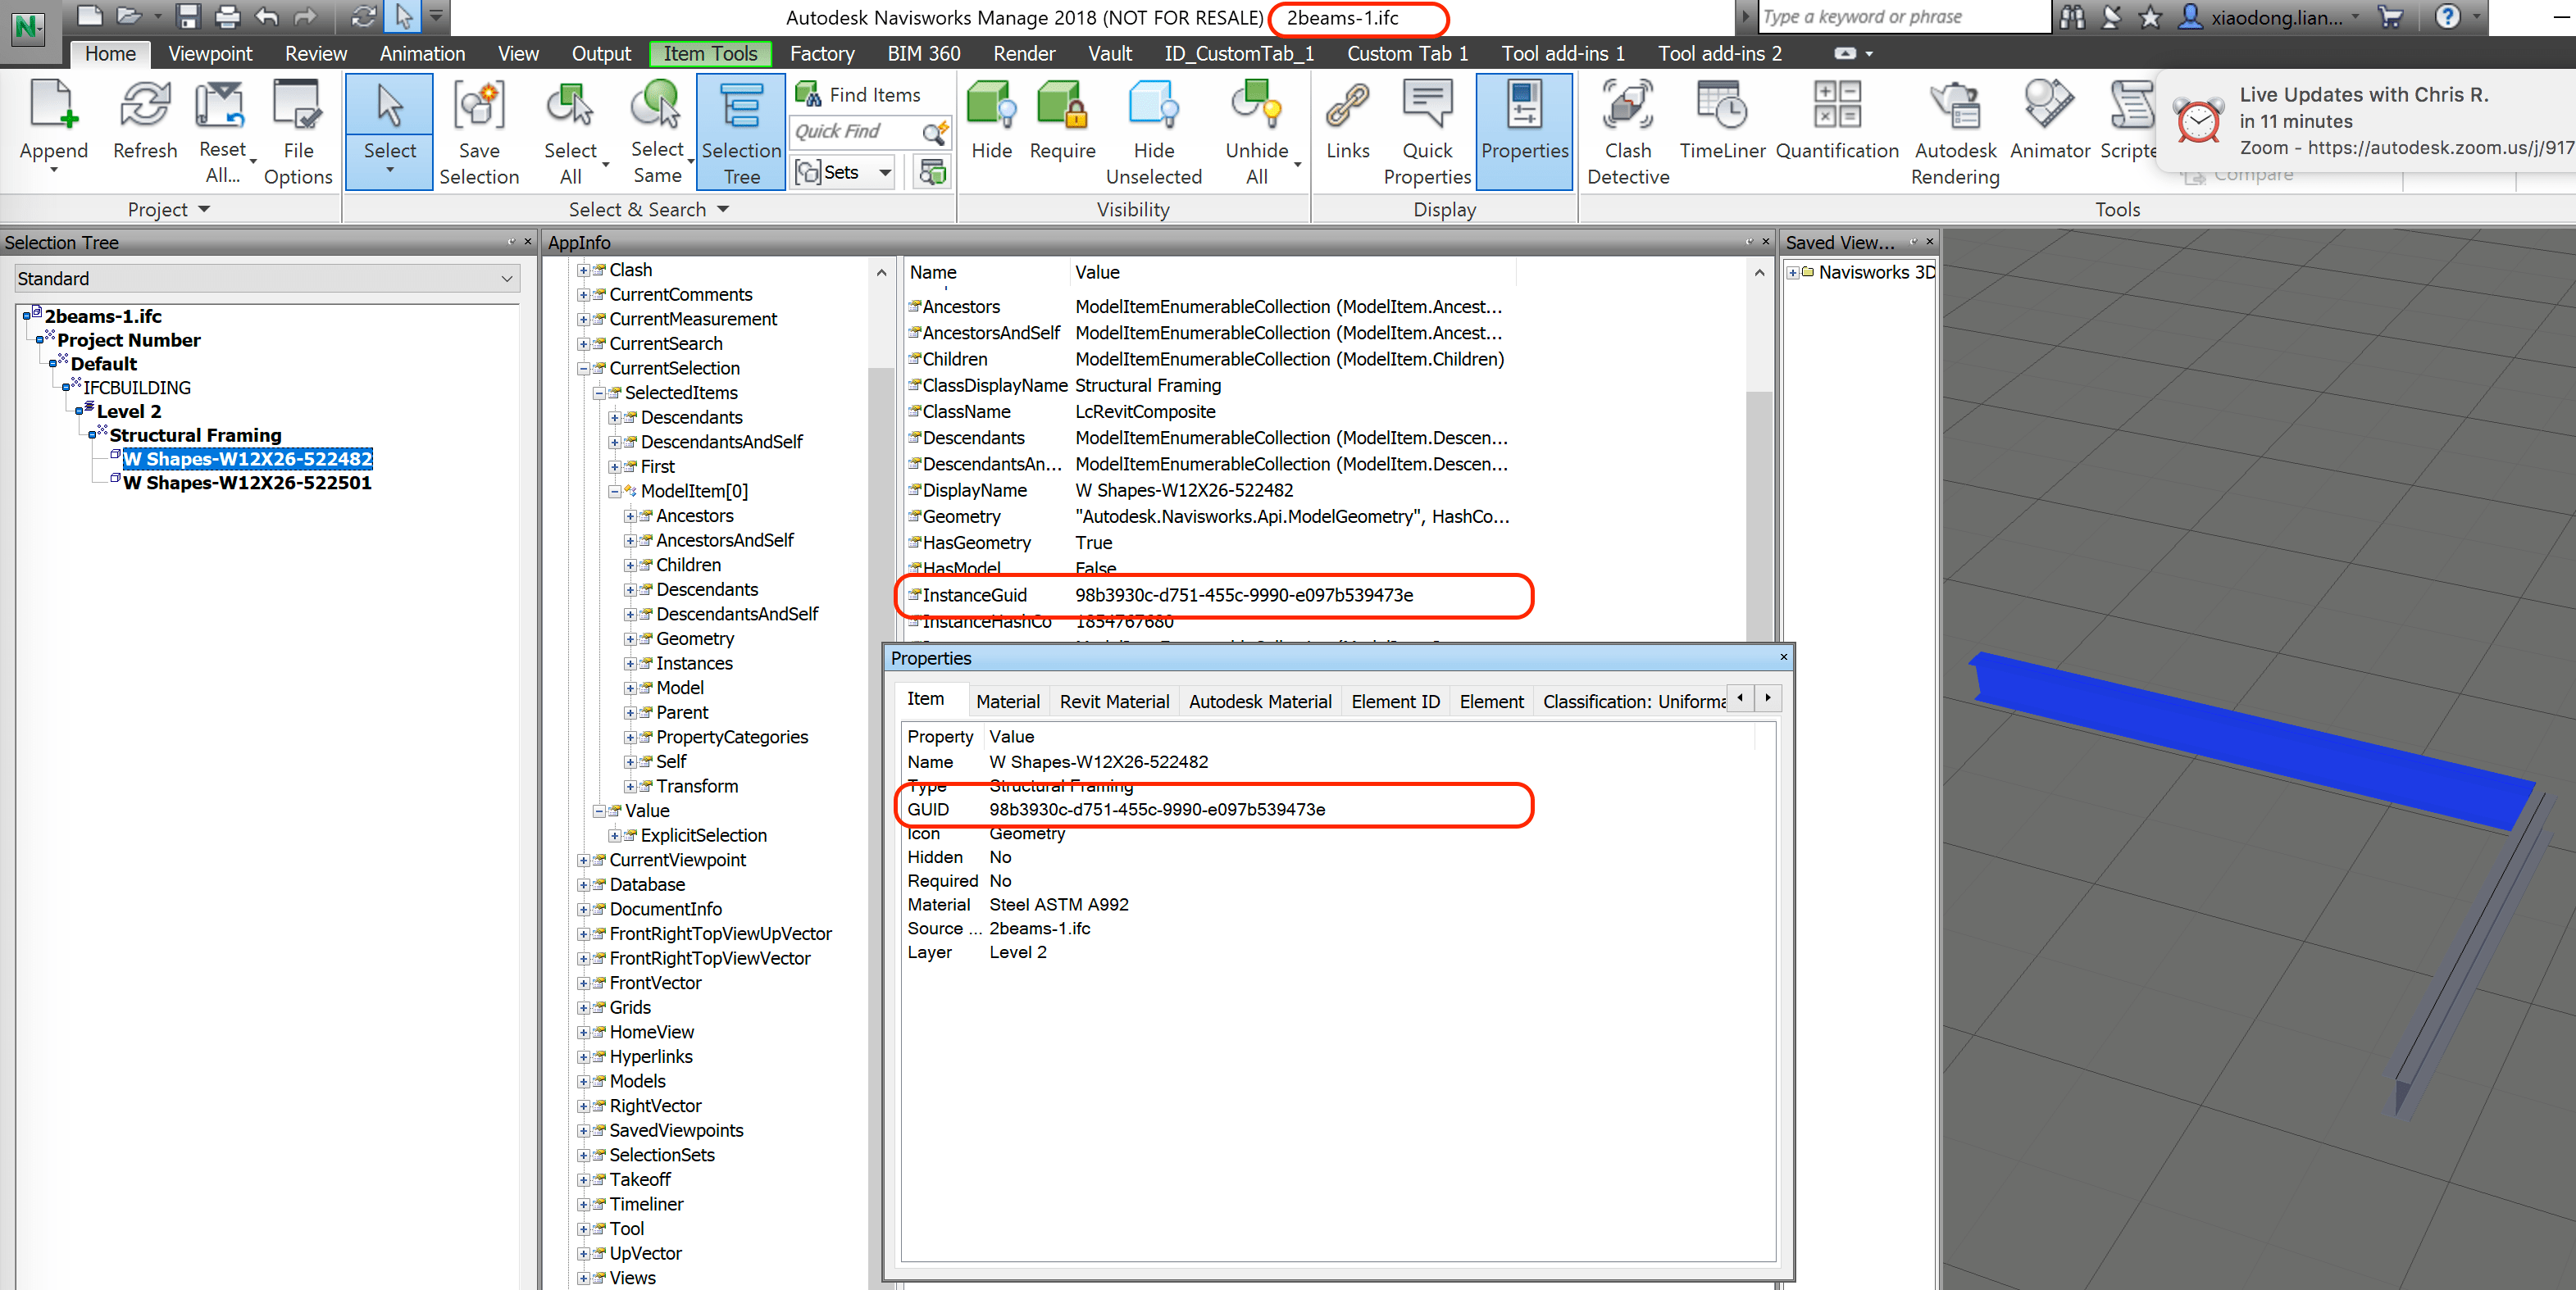Screen dimensions: 2576x1290
Task: Toggle the Links display icon
Action: [x=1347, y=105]
